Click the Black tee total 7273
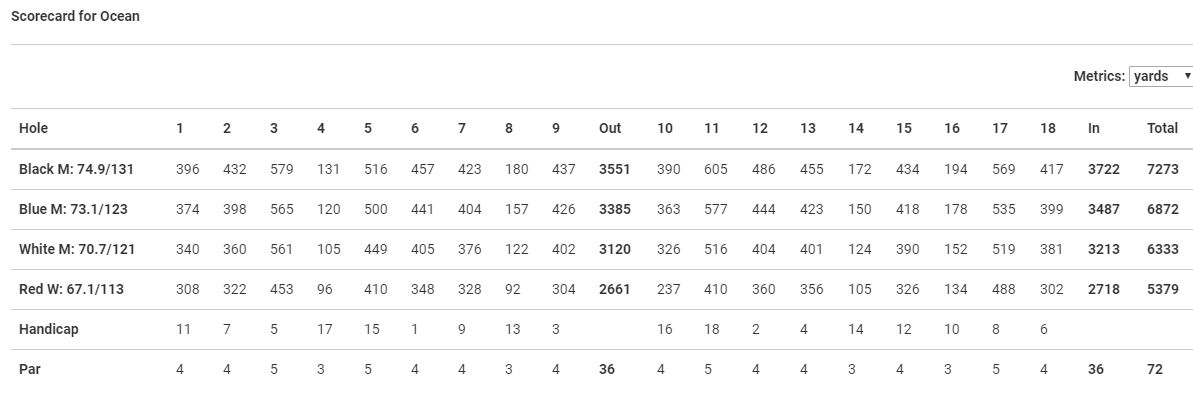 click(1163, 170)
